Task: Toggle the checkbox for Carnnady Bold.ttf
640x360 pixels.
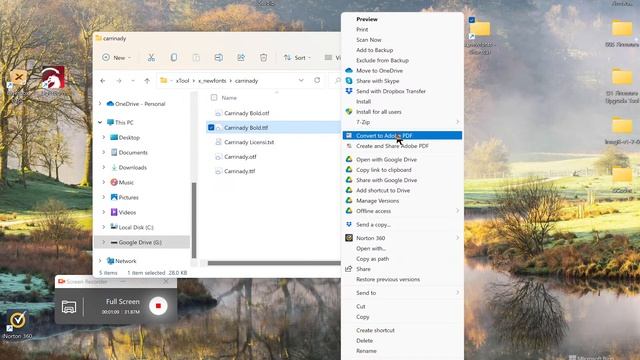Action: click(211, 128)
